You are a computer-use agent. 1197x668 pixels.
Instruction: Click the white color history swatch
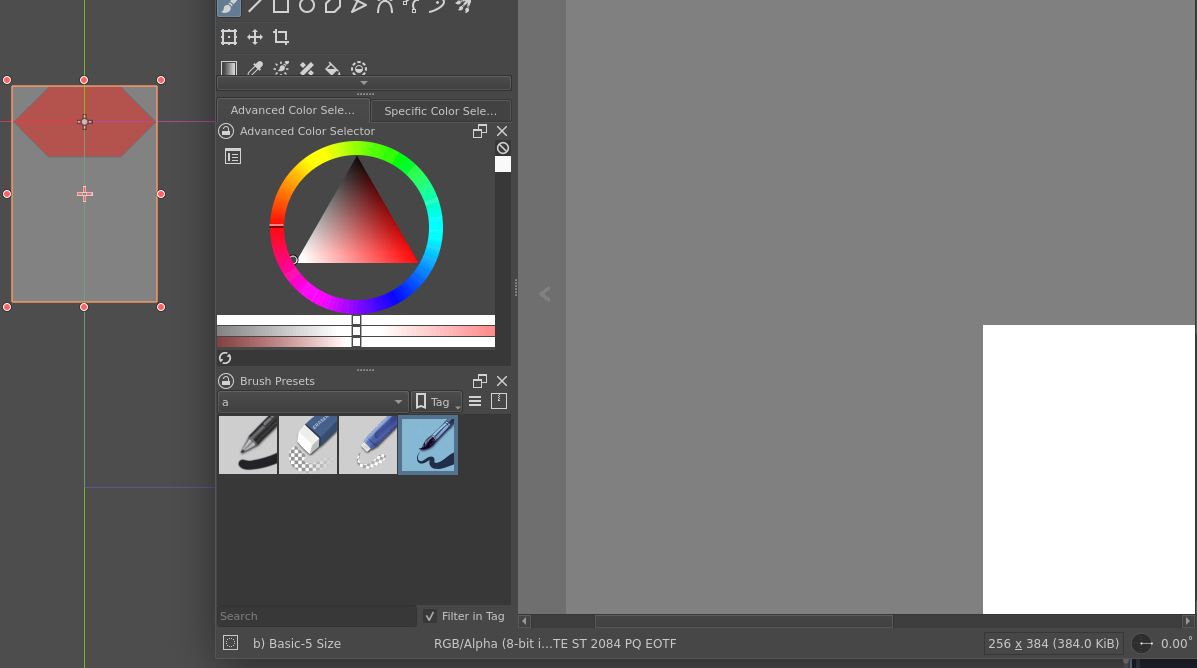click(x=502, y=164)
